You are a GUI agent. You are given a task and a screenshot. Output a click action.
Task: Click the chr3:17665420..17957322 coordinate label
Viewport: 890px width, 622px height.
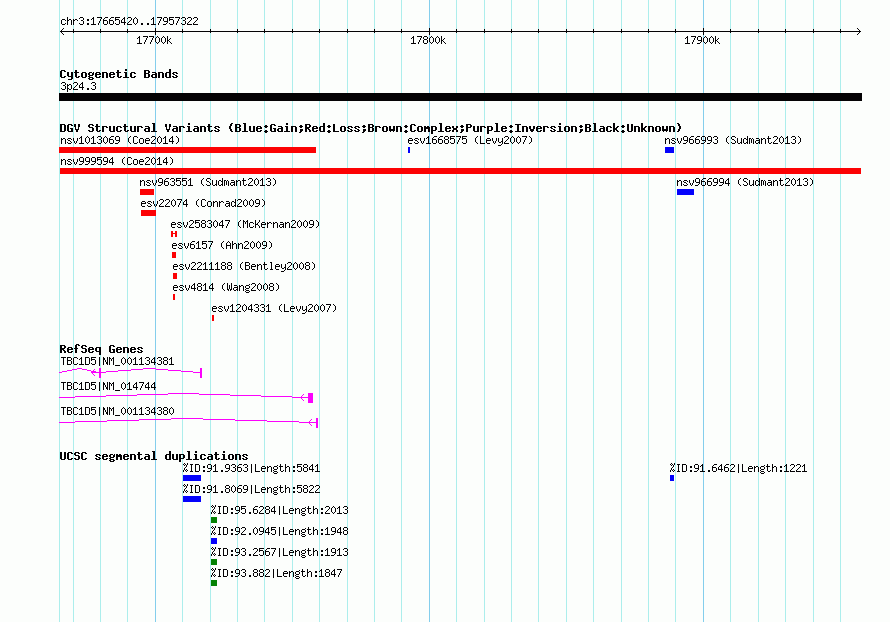(x=129, y=22)
